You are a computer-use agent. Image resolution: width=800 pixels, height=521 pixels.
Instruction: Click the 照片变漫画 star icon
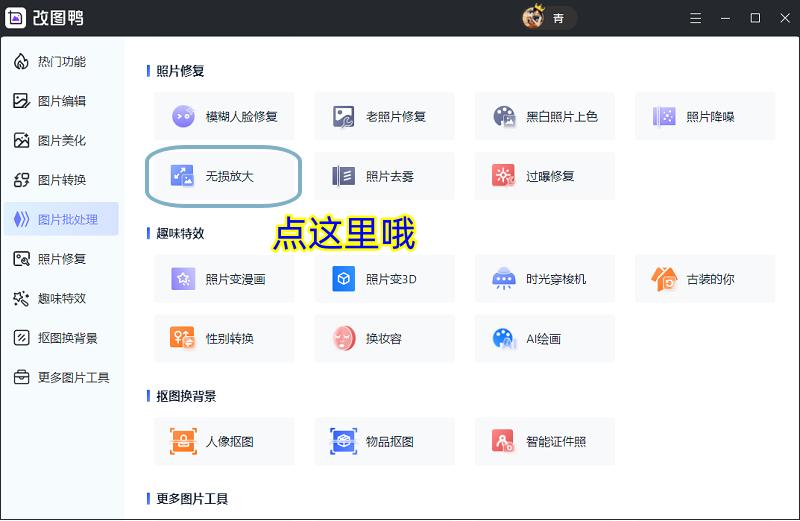[x=183, y=279]
